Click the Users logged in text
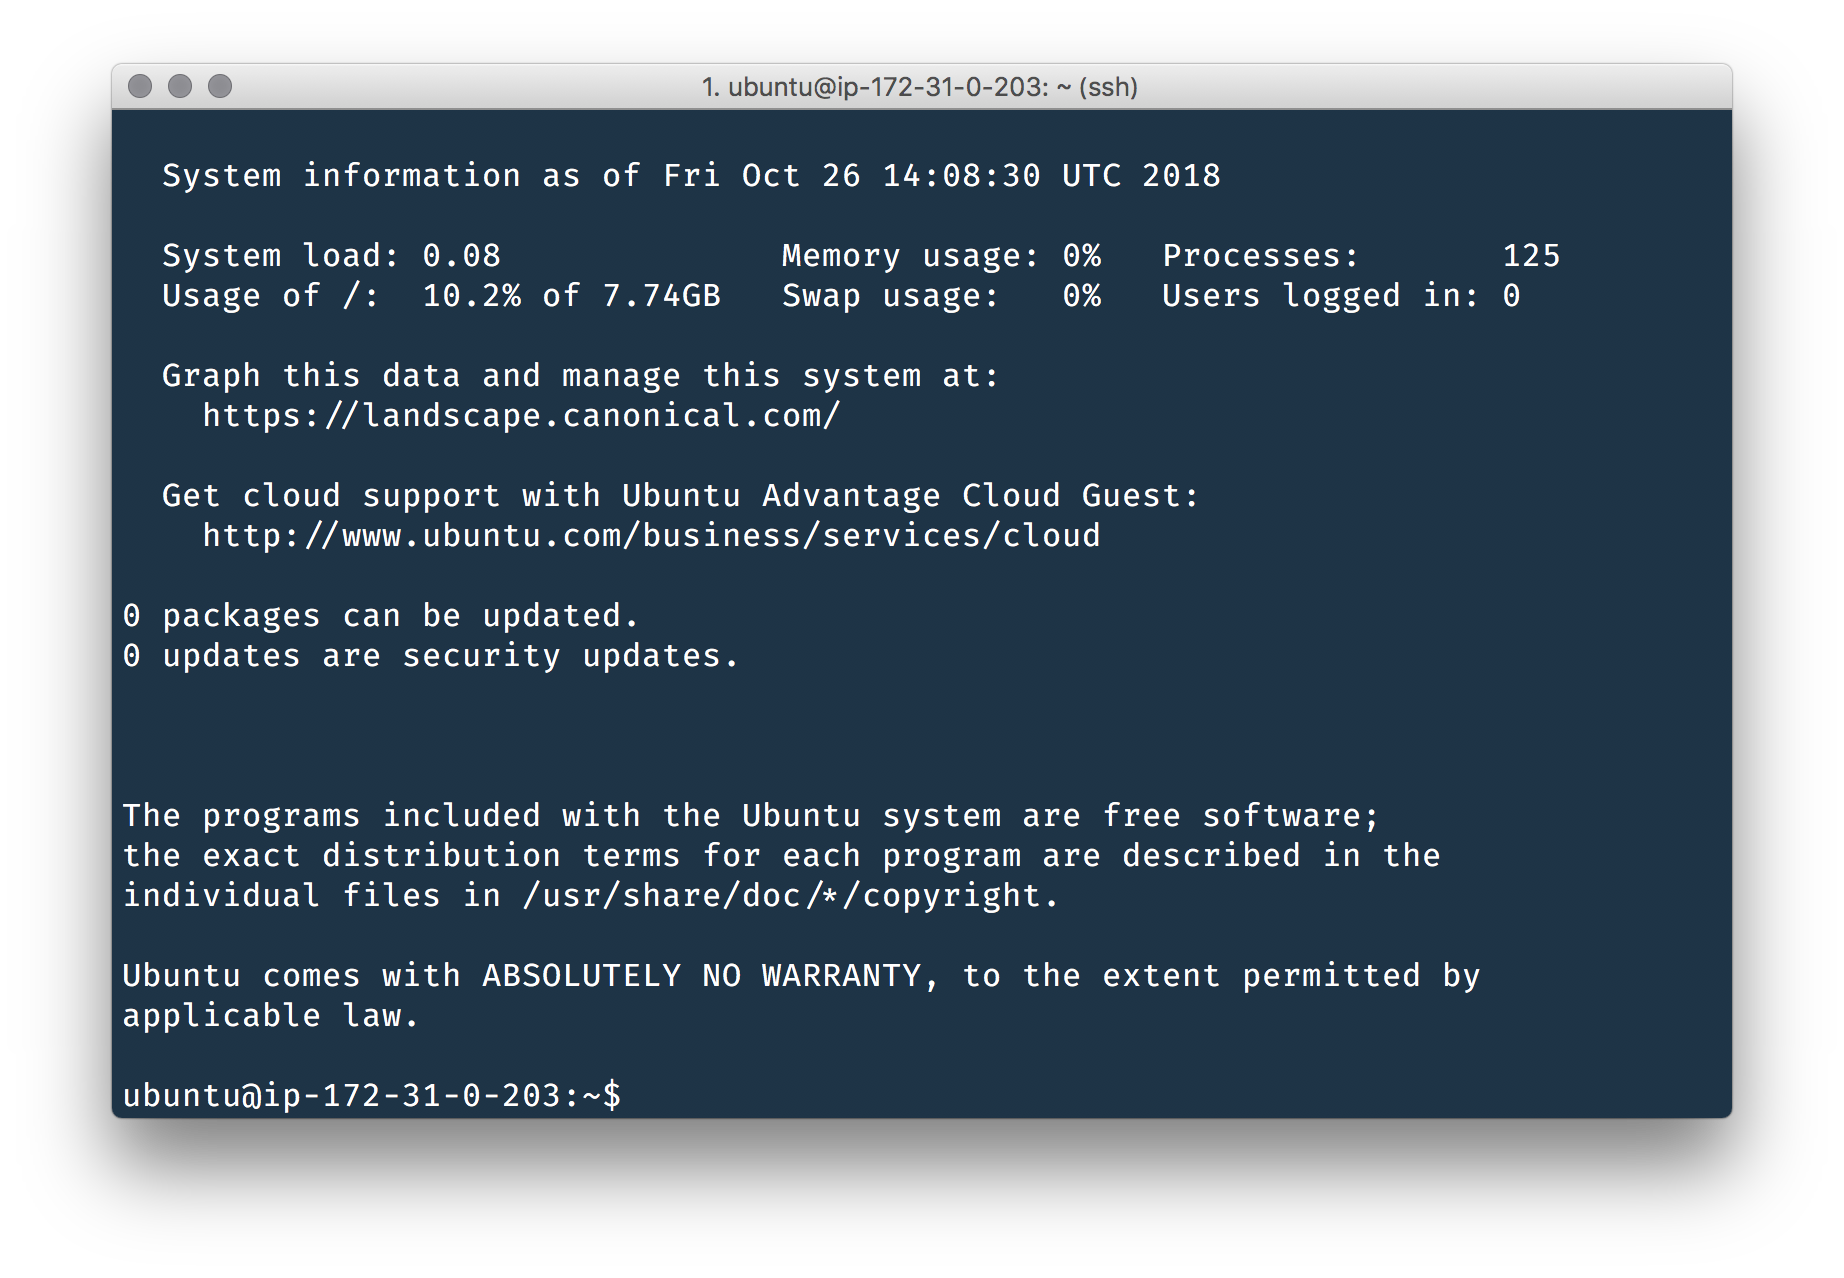The image size is (1844, 1278). pos(1320,296)
